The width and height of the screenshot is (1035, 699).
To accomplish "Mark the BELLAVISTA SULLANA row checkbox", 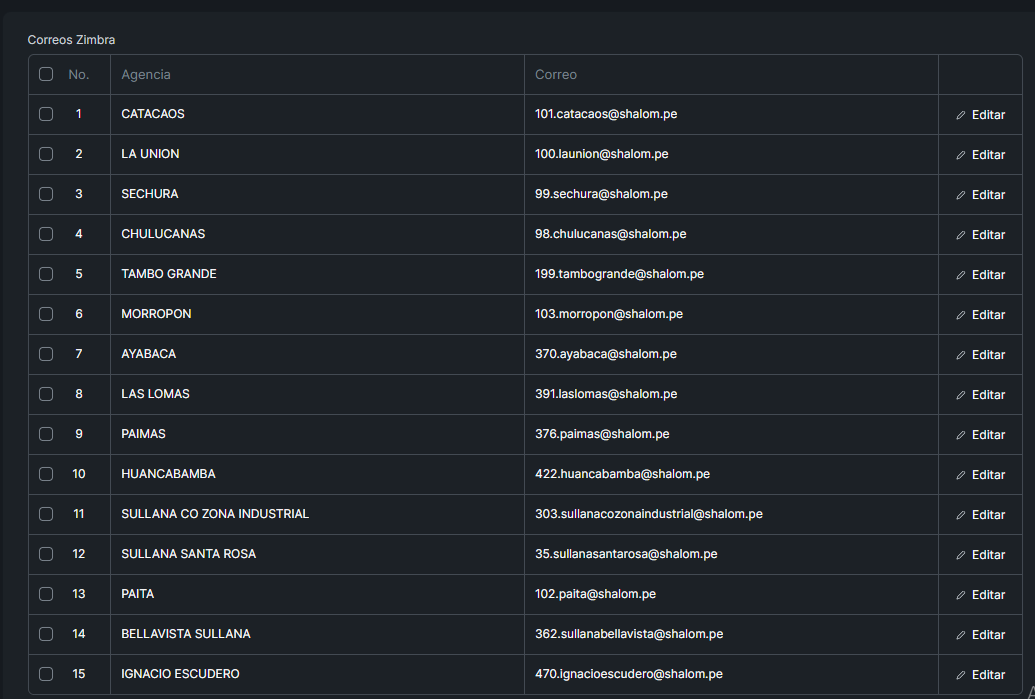I will point(46,634).
